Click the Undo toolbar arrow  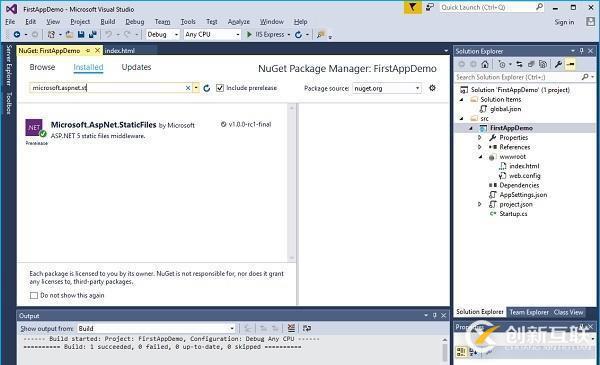click(x=109, y=34)
